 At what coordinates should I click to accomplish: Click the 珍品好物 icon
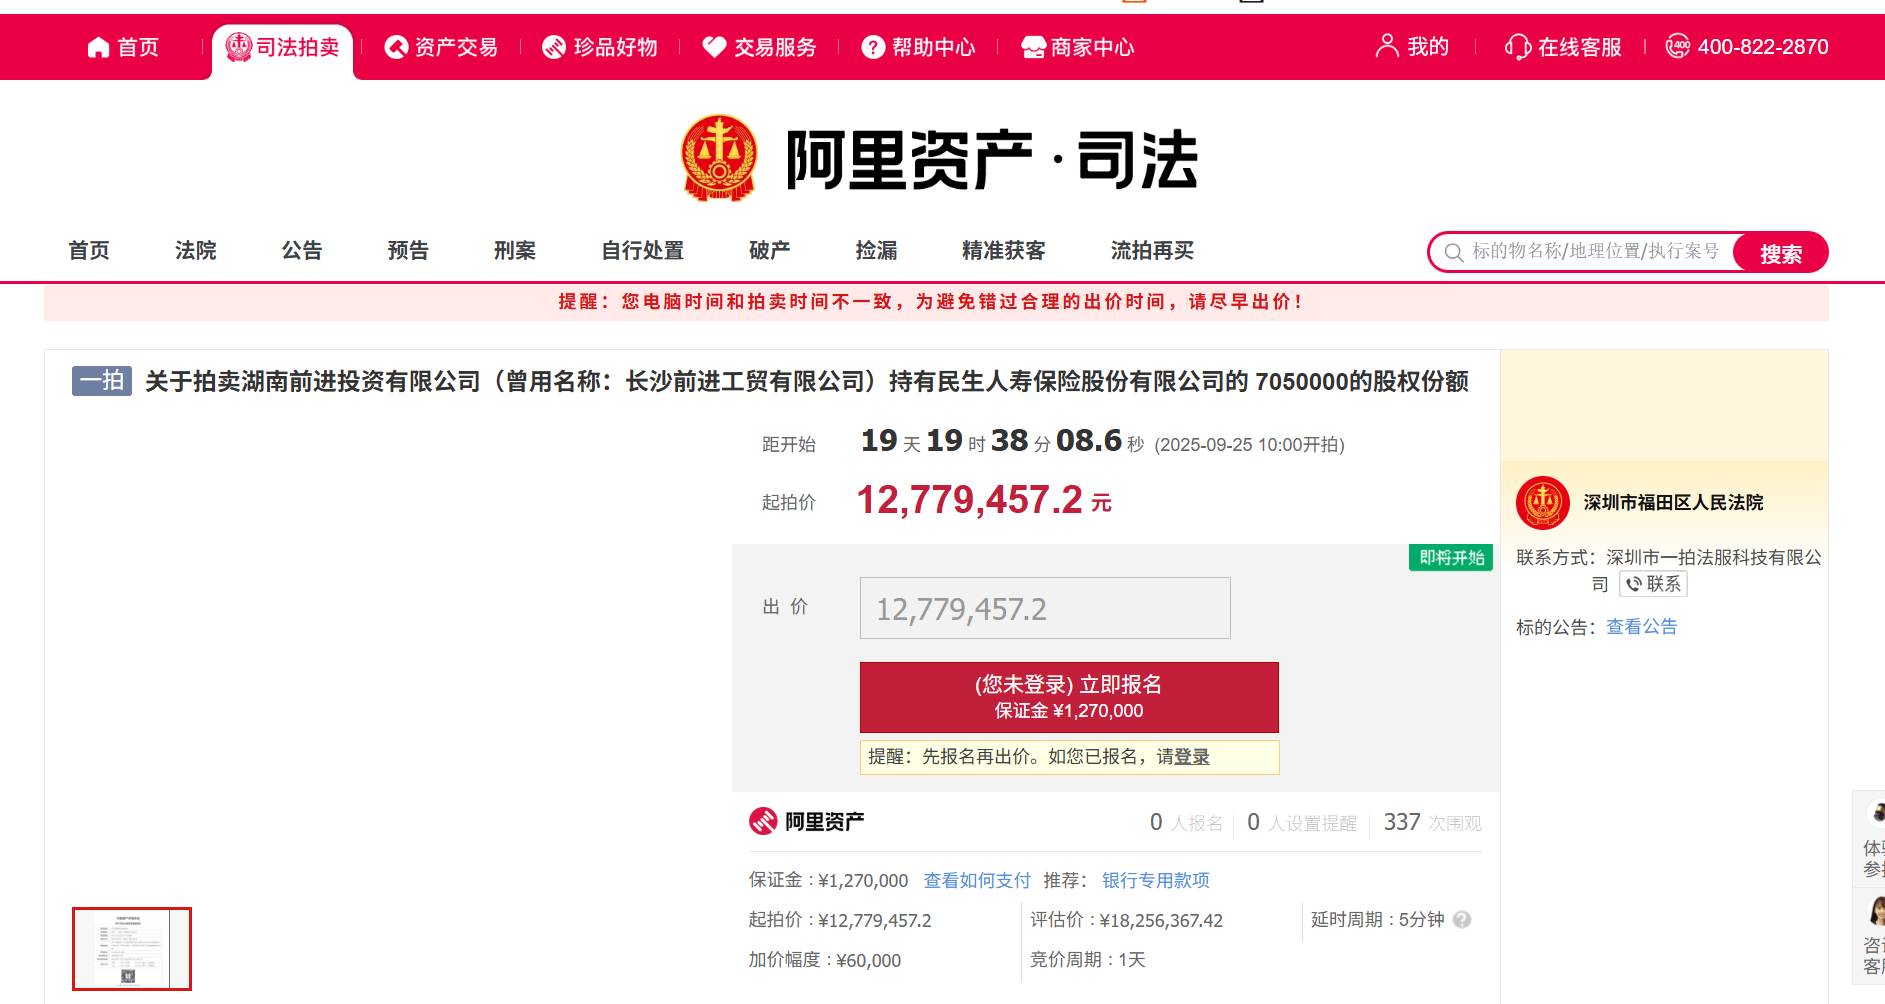554,47
